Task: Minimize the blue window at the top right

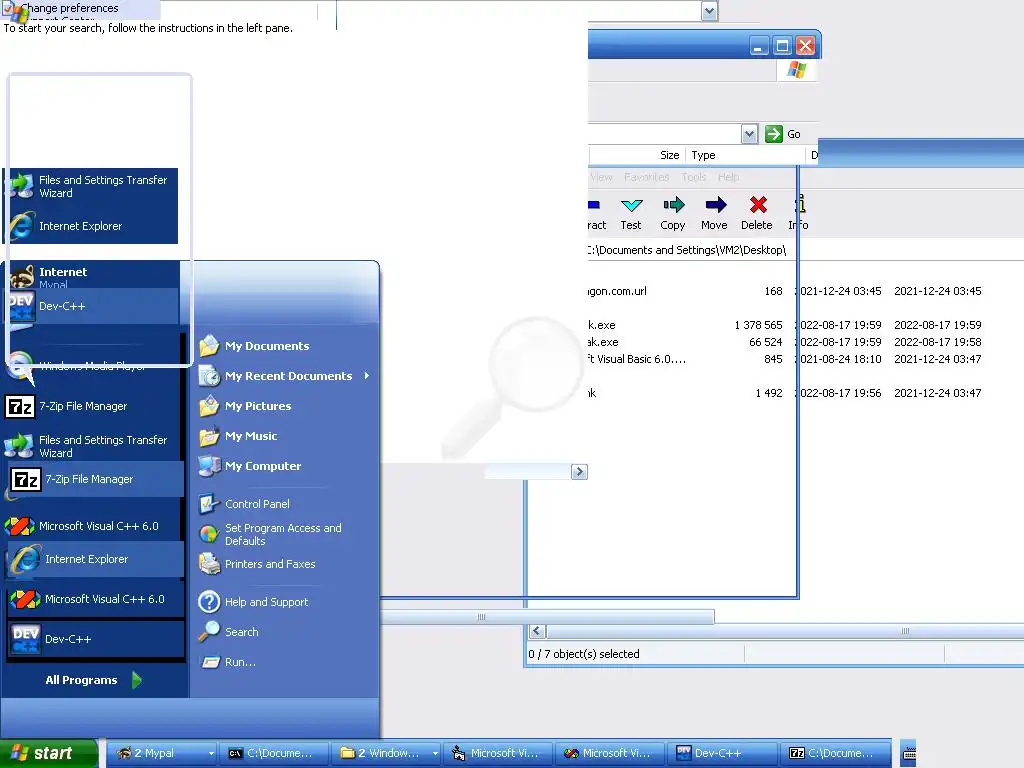Action: (758, 46)
